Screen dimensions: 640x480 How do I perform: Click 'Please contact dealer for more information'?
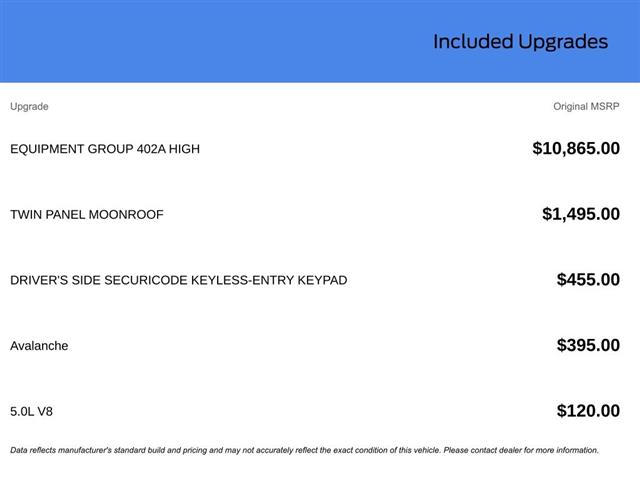pos(520,450)
